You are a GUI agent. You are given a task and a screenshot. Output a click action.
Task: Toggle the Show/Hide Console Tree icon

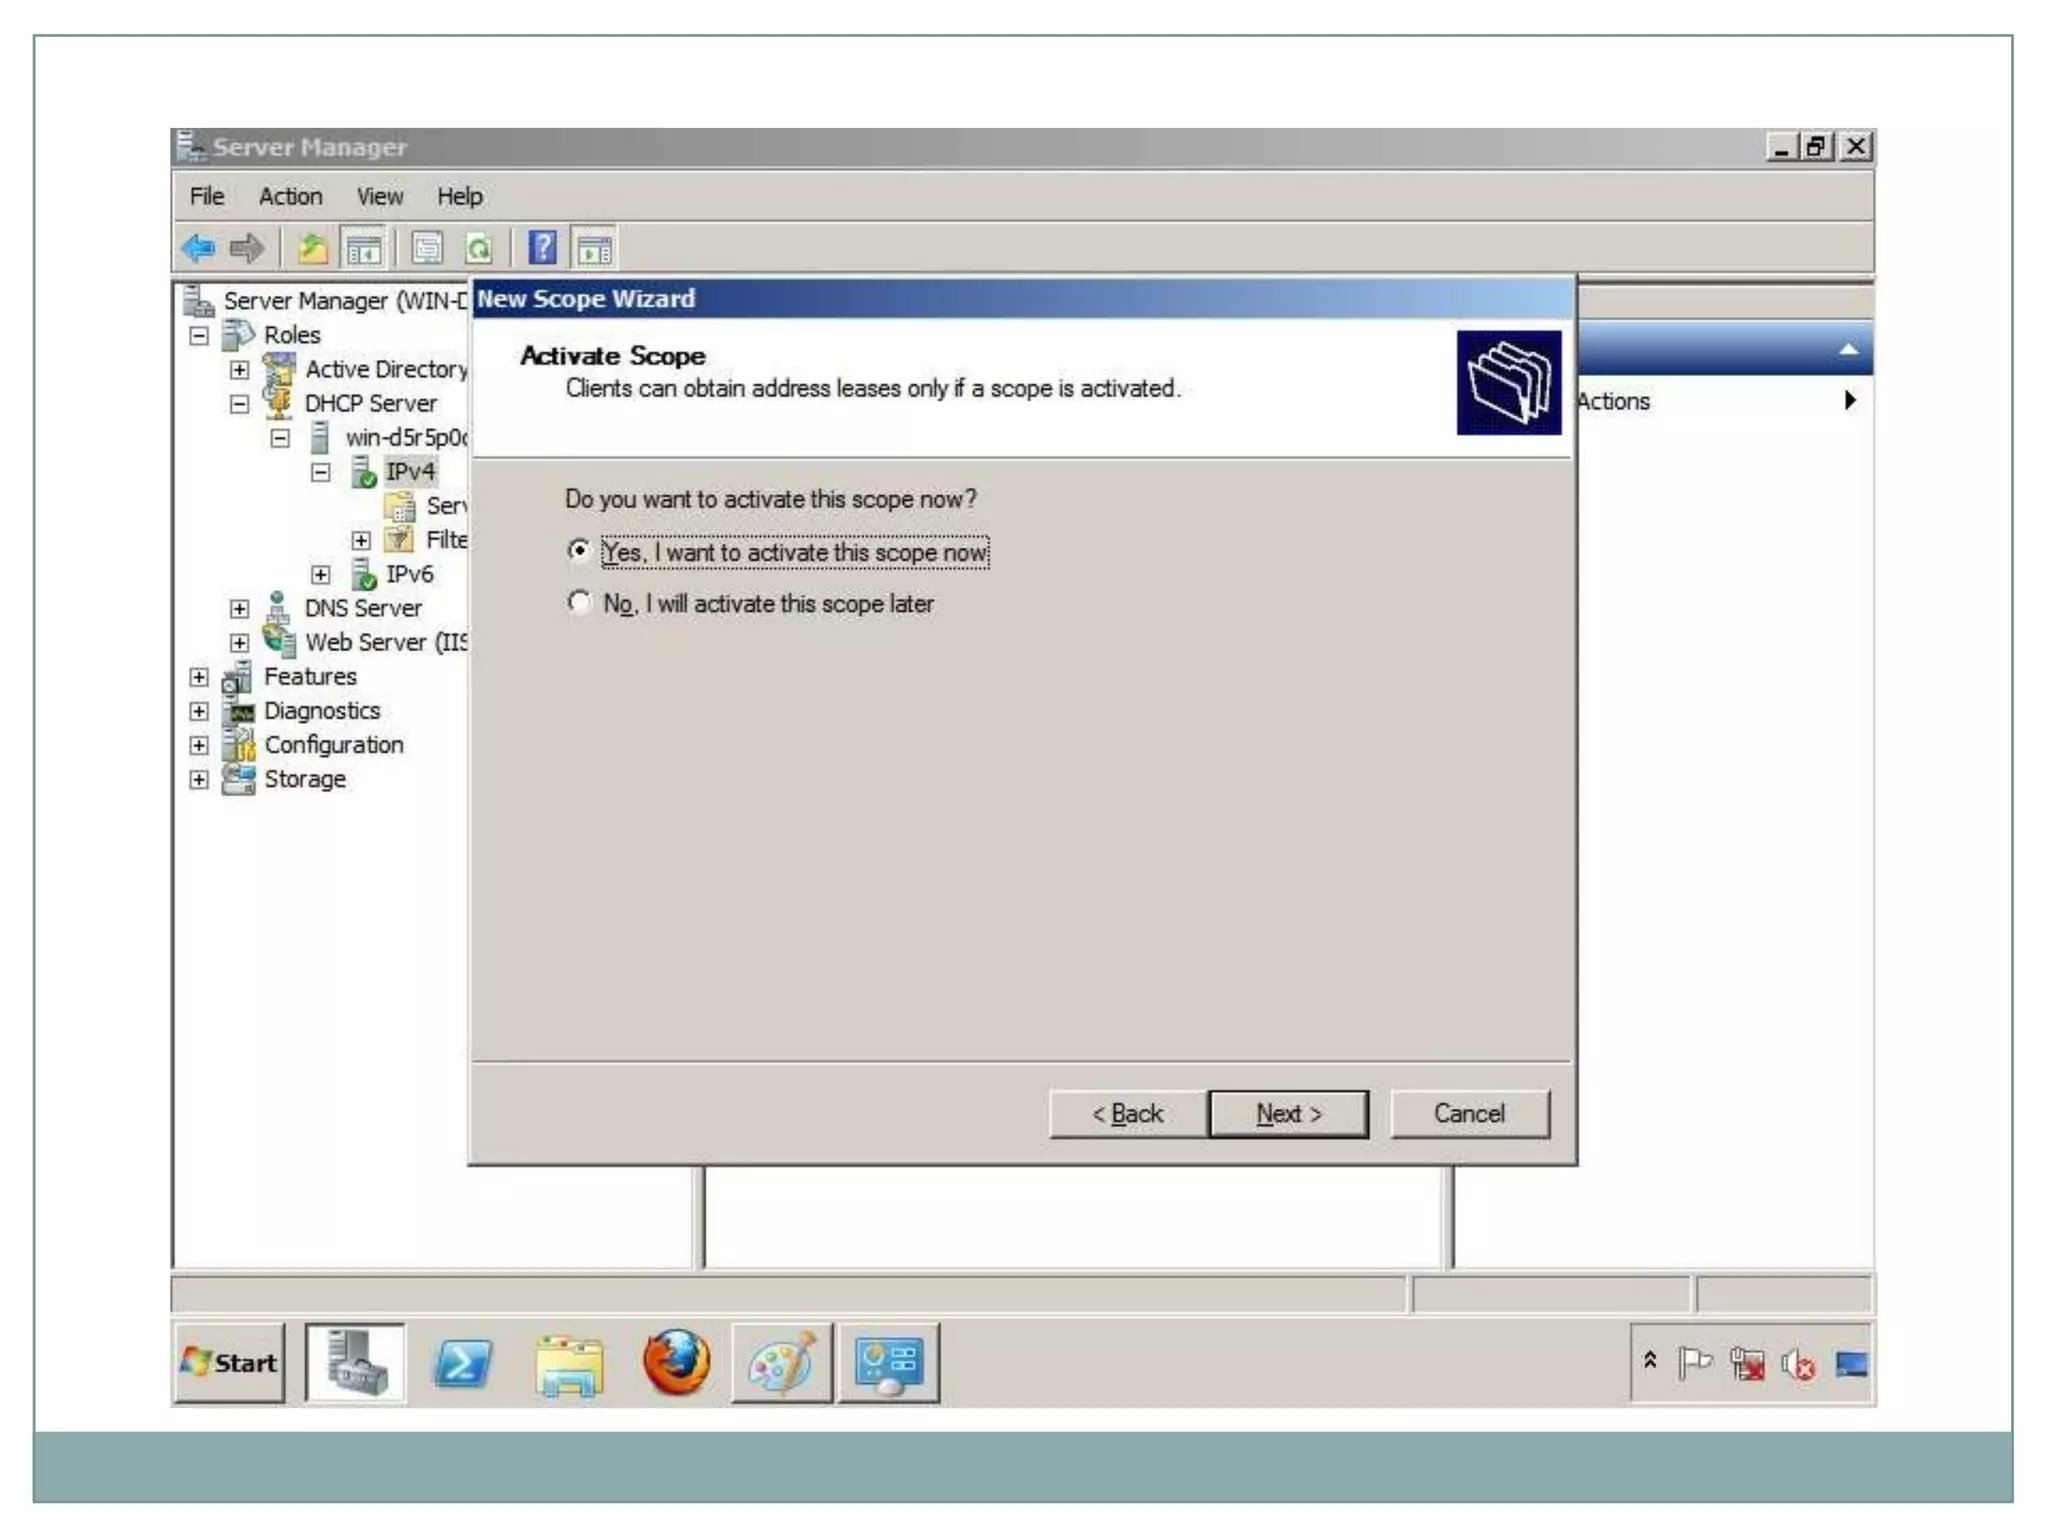pyautogui.click(x=364, y=248)
